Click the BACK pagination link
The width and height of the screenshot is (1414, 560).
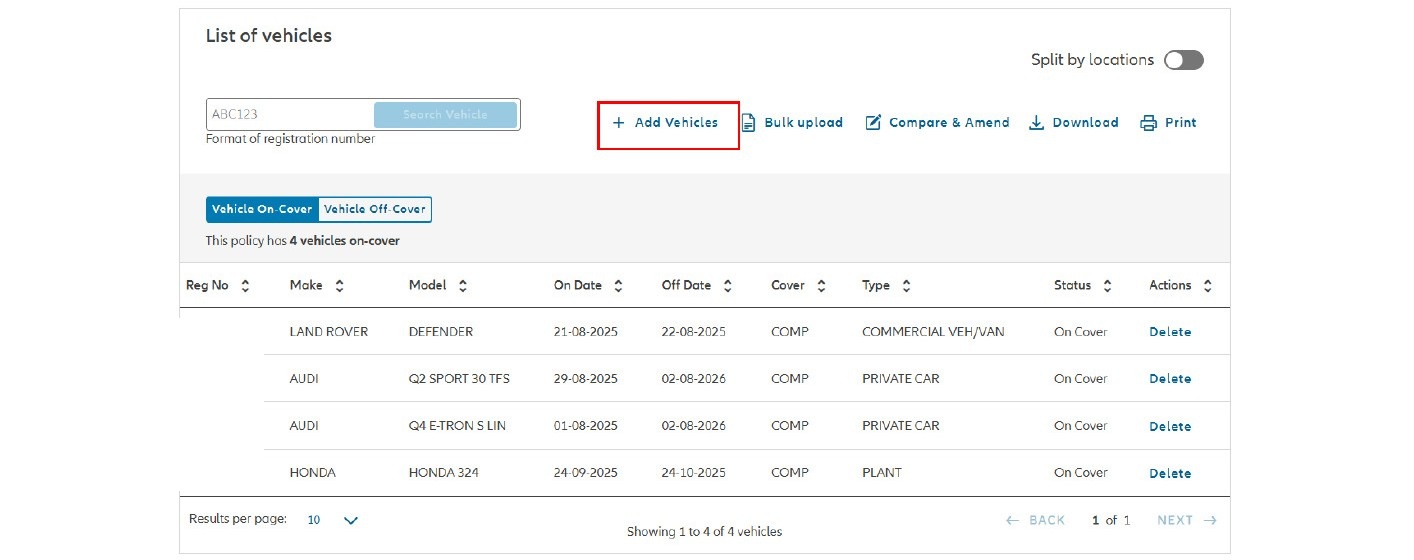coord(1035,520)
